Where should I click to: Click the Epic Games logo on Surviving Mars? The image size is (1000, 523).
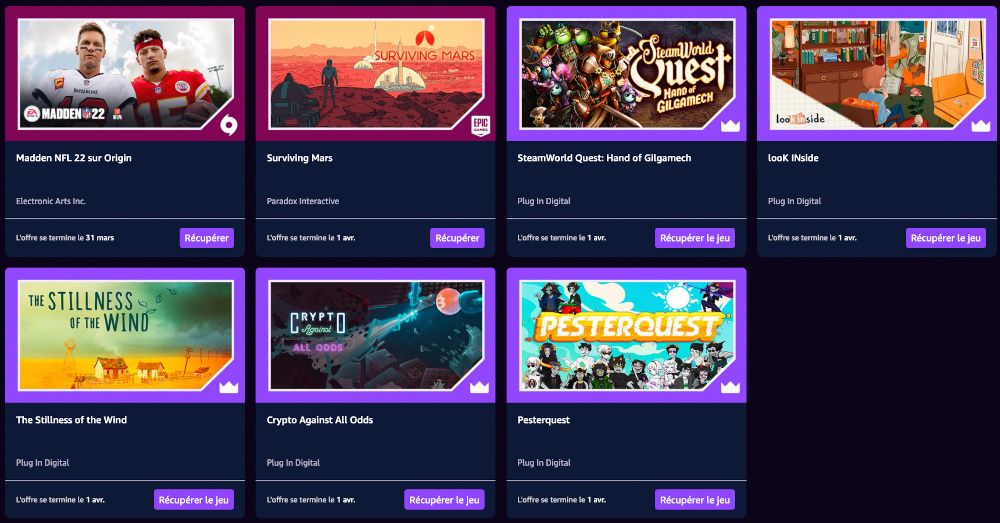click(x=480, y=126)
